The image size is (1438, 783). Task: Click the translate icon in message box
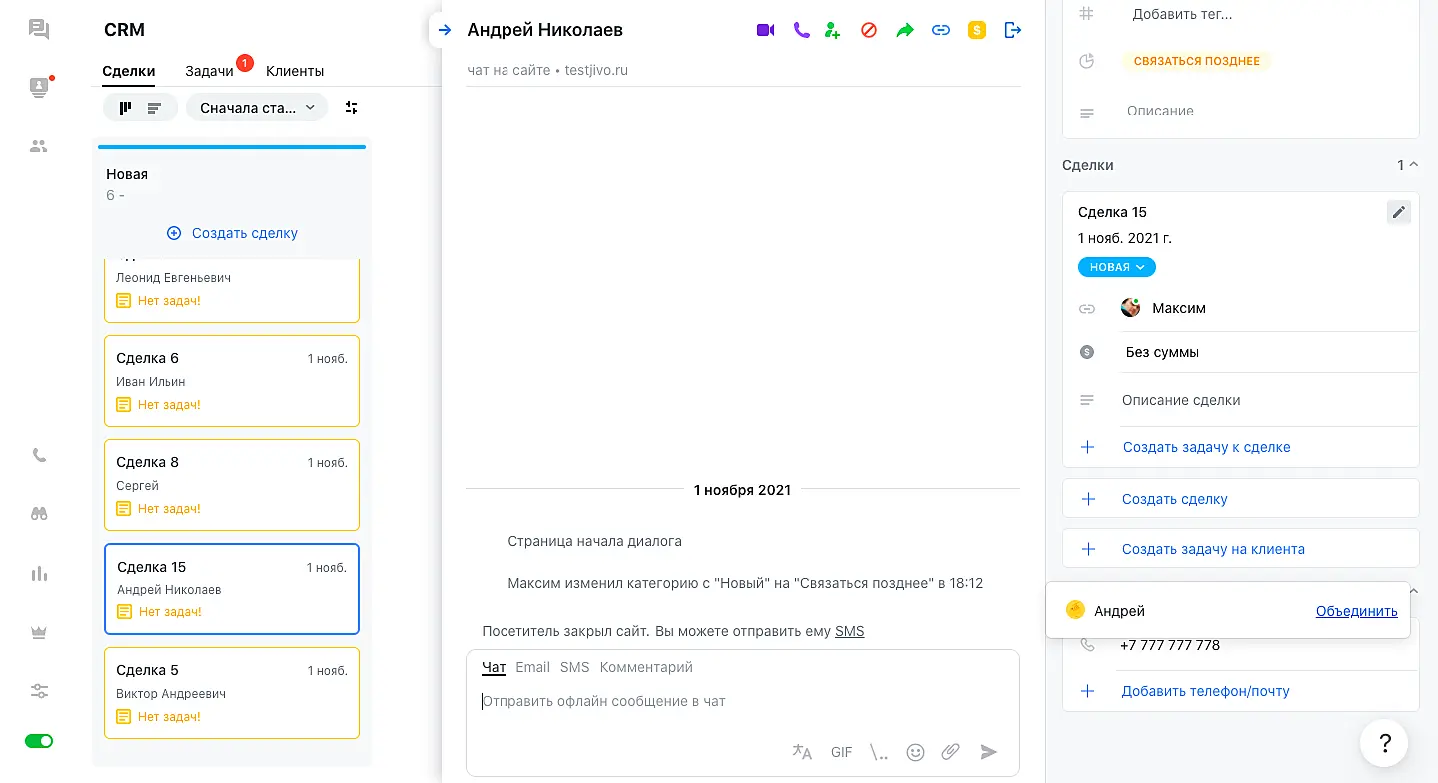[802, 752]
